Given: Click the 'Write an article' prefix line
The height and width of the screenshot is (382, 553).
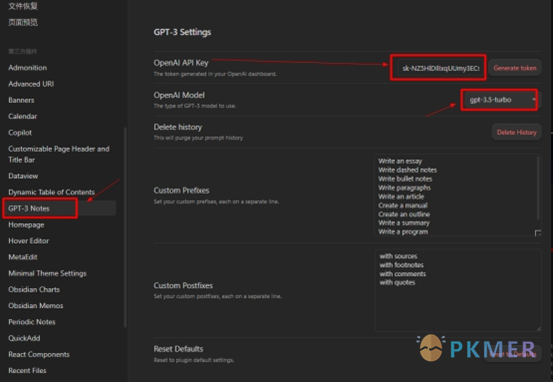Looking at the screenshot, I should pos(401,196).
